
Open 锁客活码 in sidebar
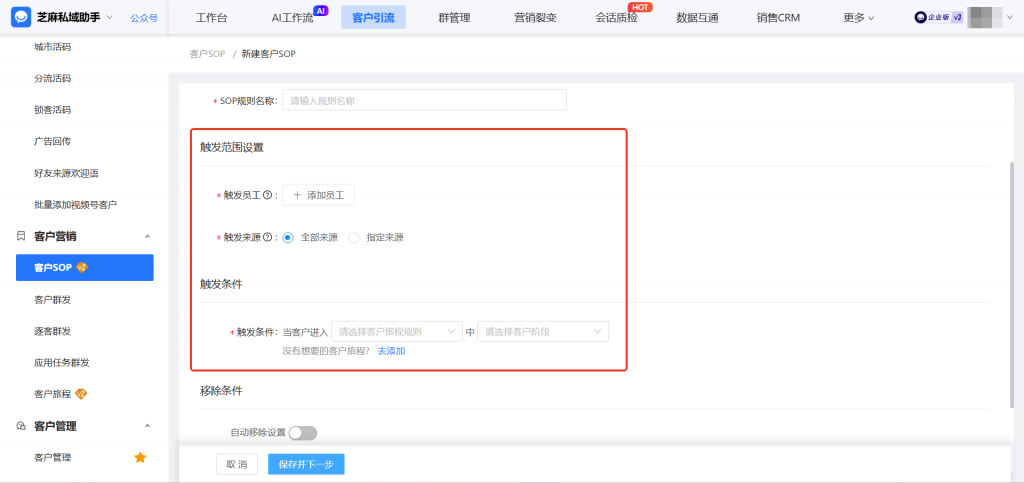tap(52, 110)
